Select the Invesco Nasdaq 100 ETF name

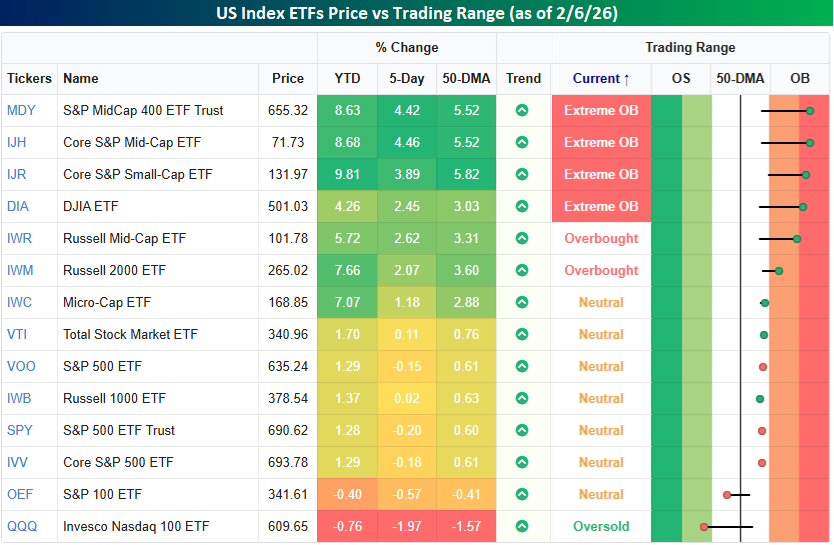[136, 526]
